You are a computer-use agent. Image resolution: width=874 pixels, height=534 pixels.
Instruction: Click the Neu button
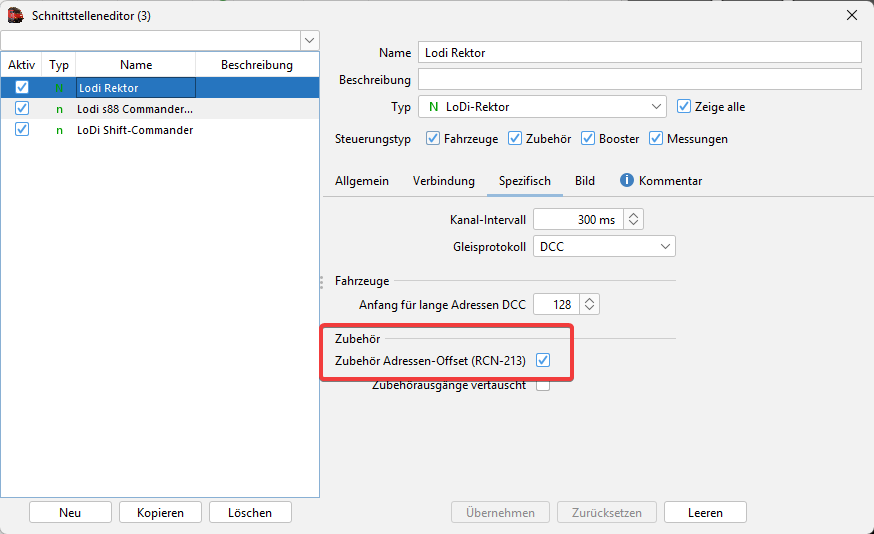pos(70,512)
